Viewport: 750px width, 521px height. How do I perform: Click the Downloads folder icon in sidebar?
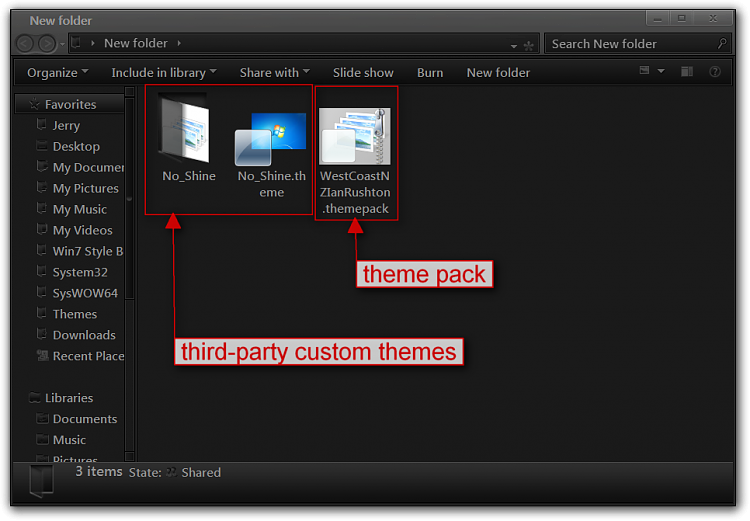42,334
